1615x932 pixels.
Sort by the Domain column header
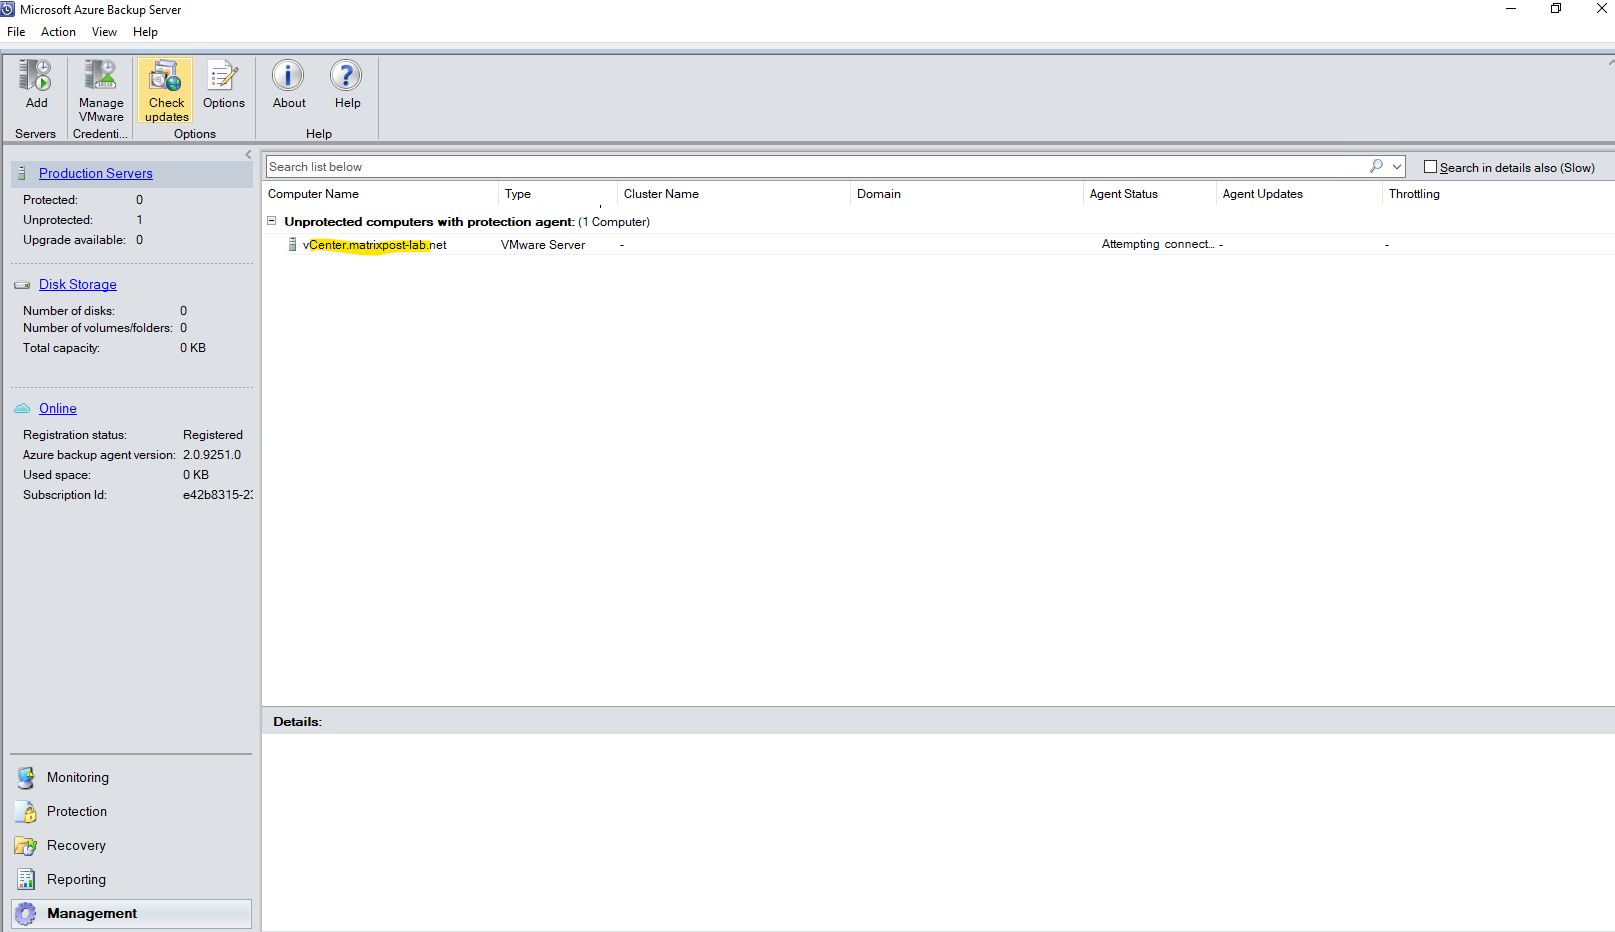click(x=967, y=194)
